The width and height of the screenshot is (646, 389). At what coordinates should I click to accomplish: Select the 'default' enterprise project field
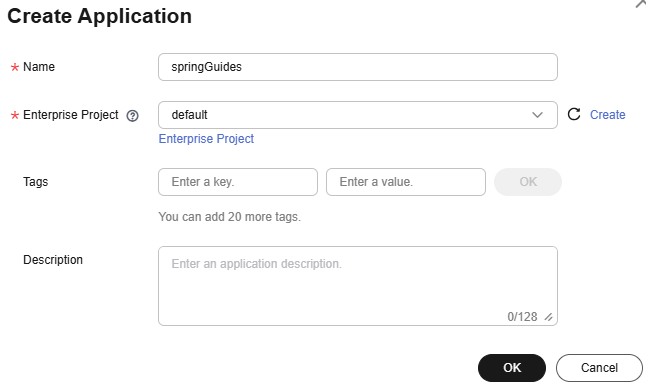[x=358, y=115]
